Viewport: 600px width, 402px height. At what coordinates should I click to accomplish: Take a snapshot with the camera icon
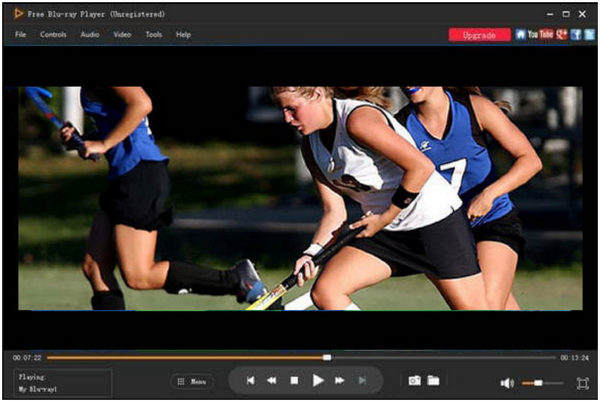click(414, 381)
